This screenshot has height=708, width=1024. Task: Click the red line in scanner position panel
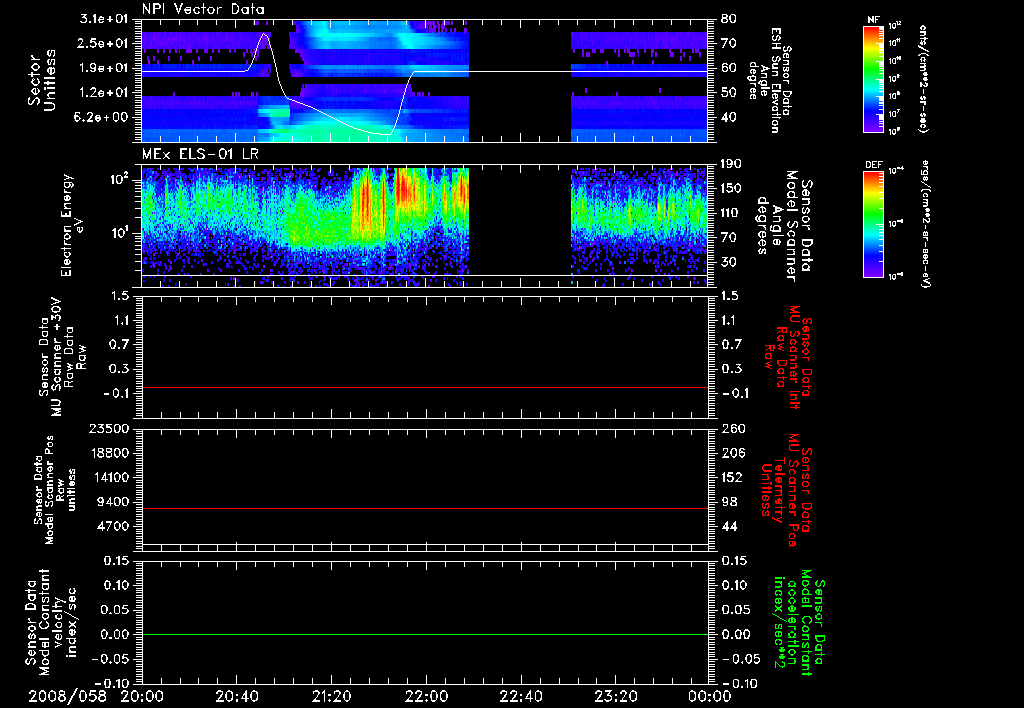(x=425, y=508)
